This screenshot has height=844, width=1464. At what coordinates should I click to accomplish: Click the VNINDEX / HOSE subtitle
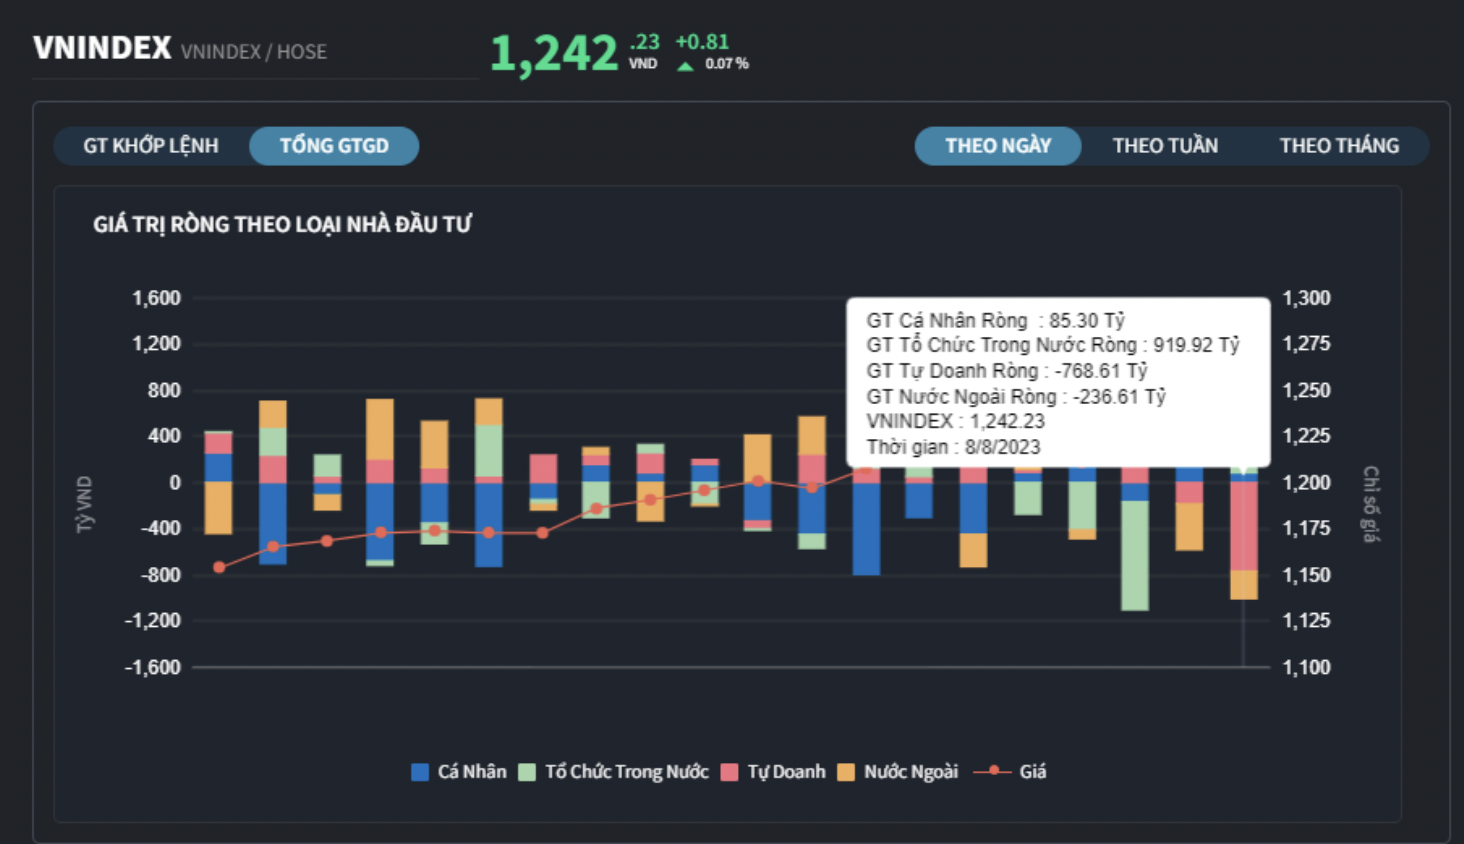[x=254, y=52]
